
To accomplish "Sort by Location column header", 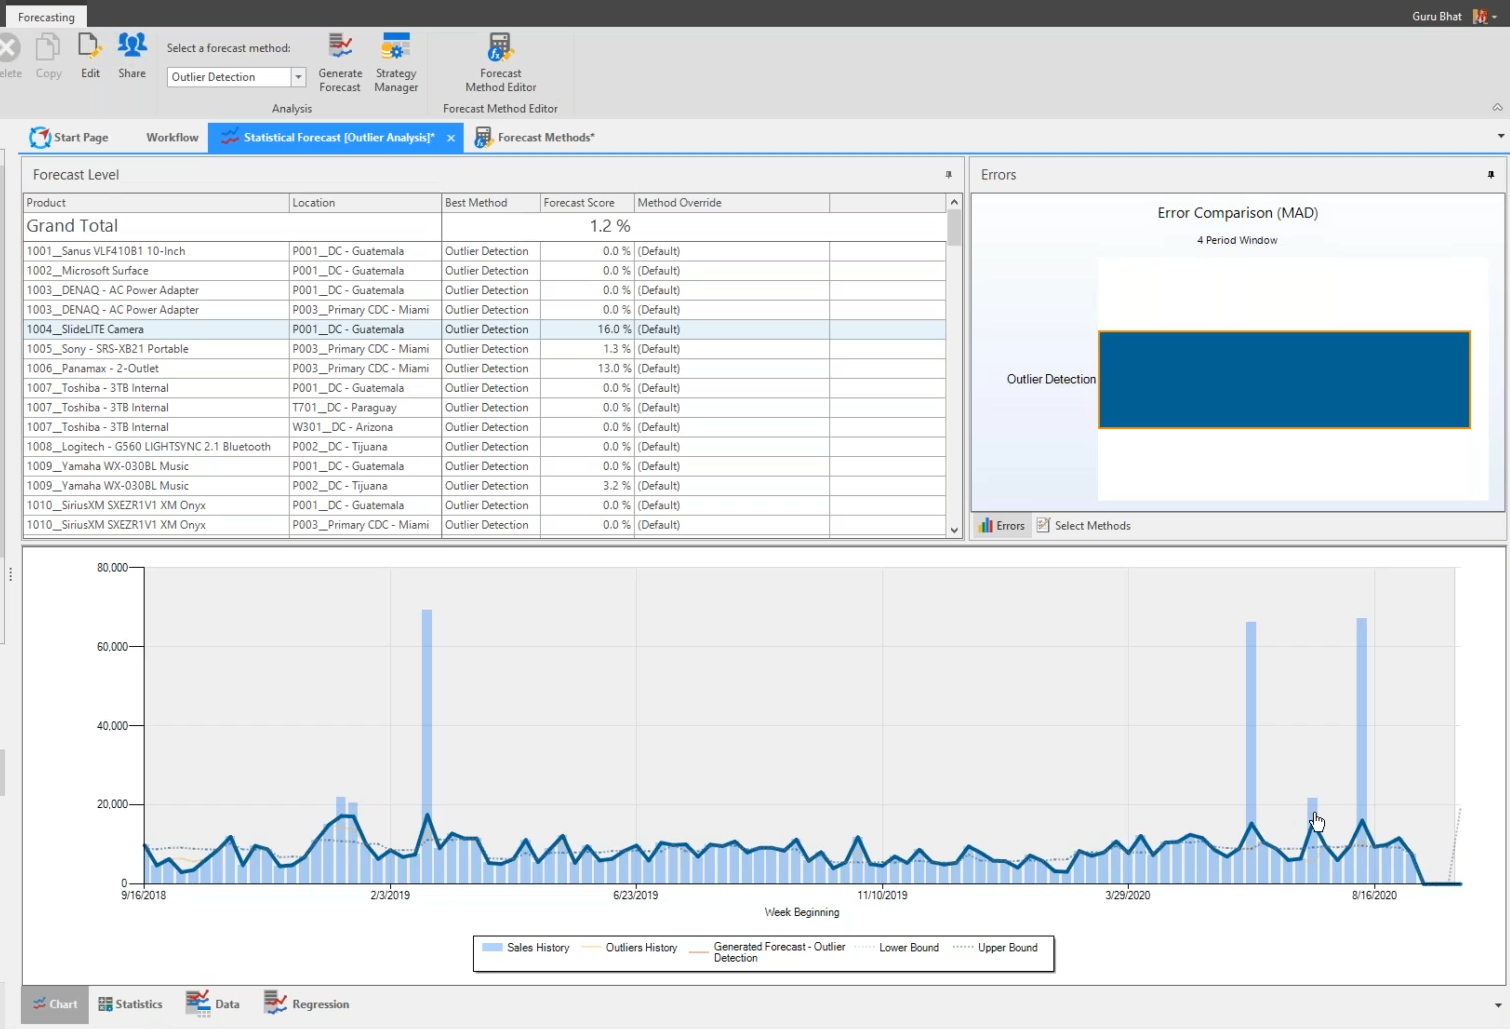I will [365, 202].
